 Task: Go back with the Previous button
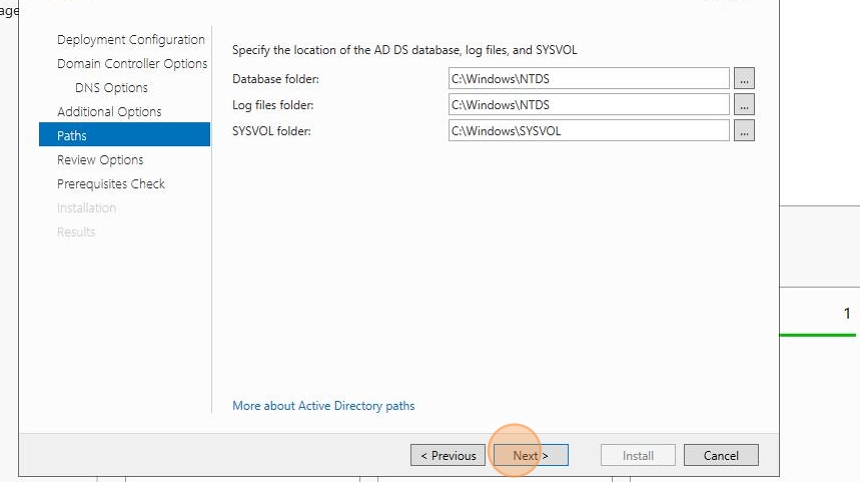point(448,456)
